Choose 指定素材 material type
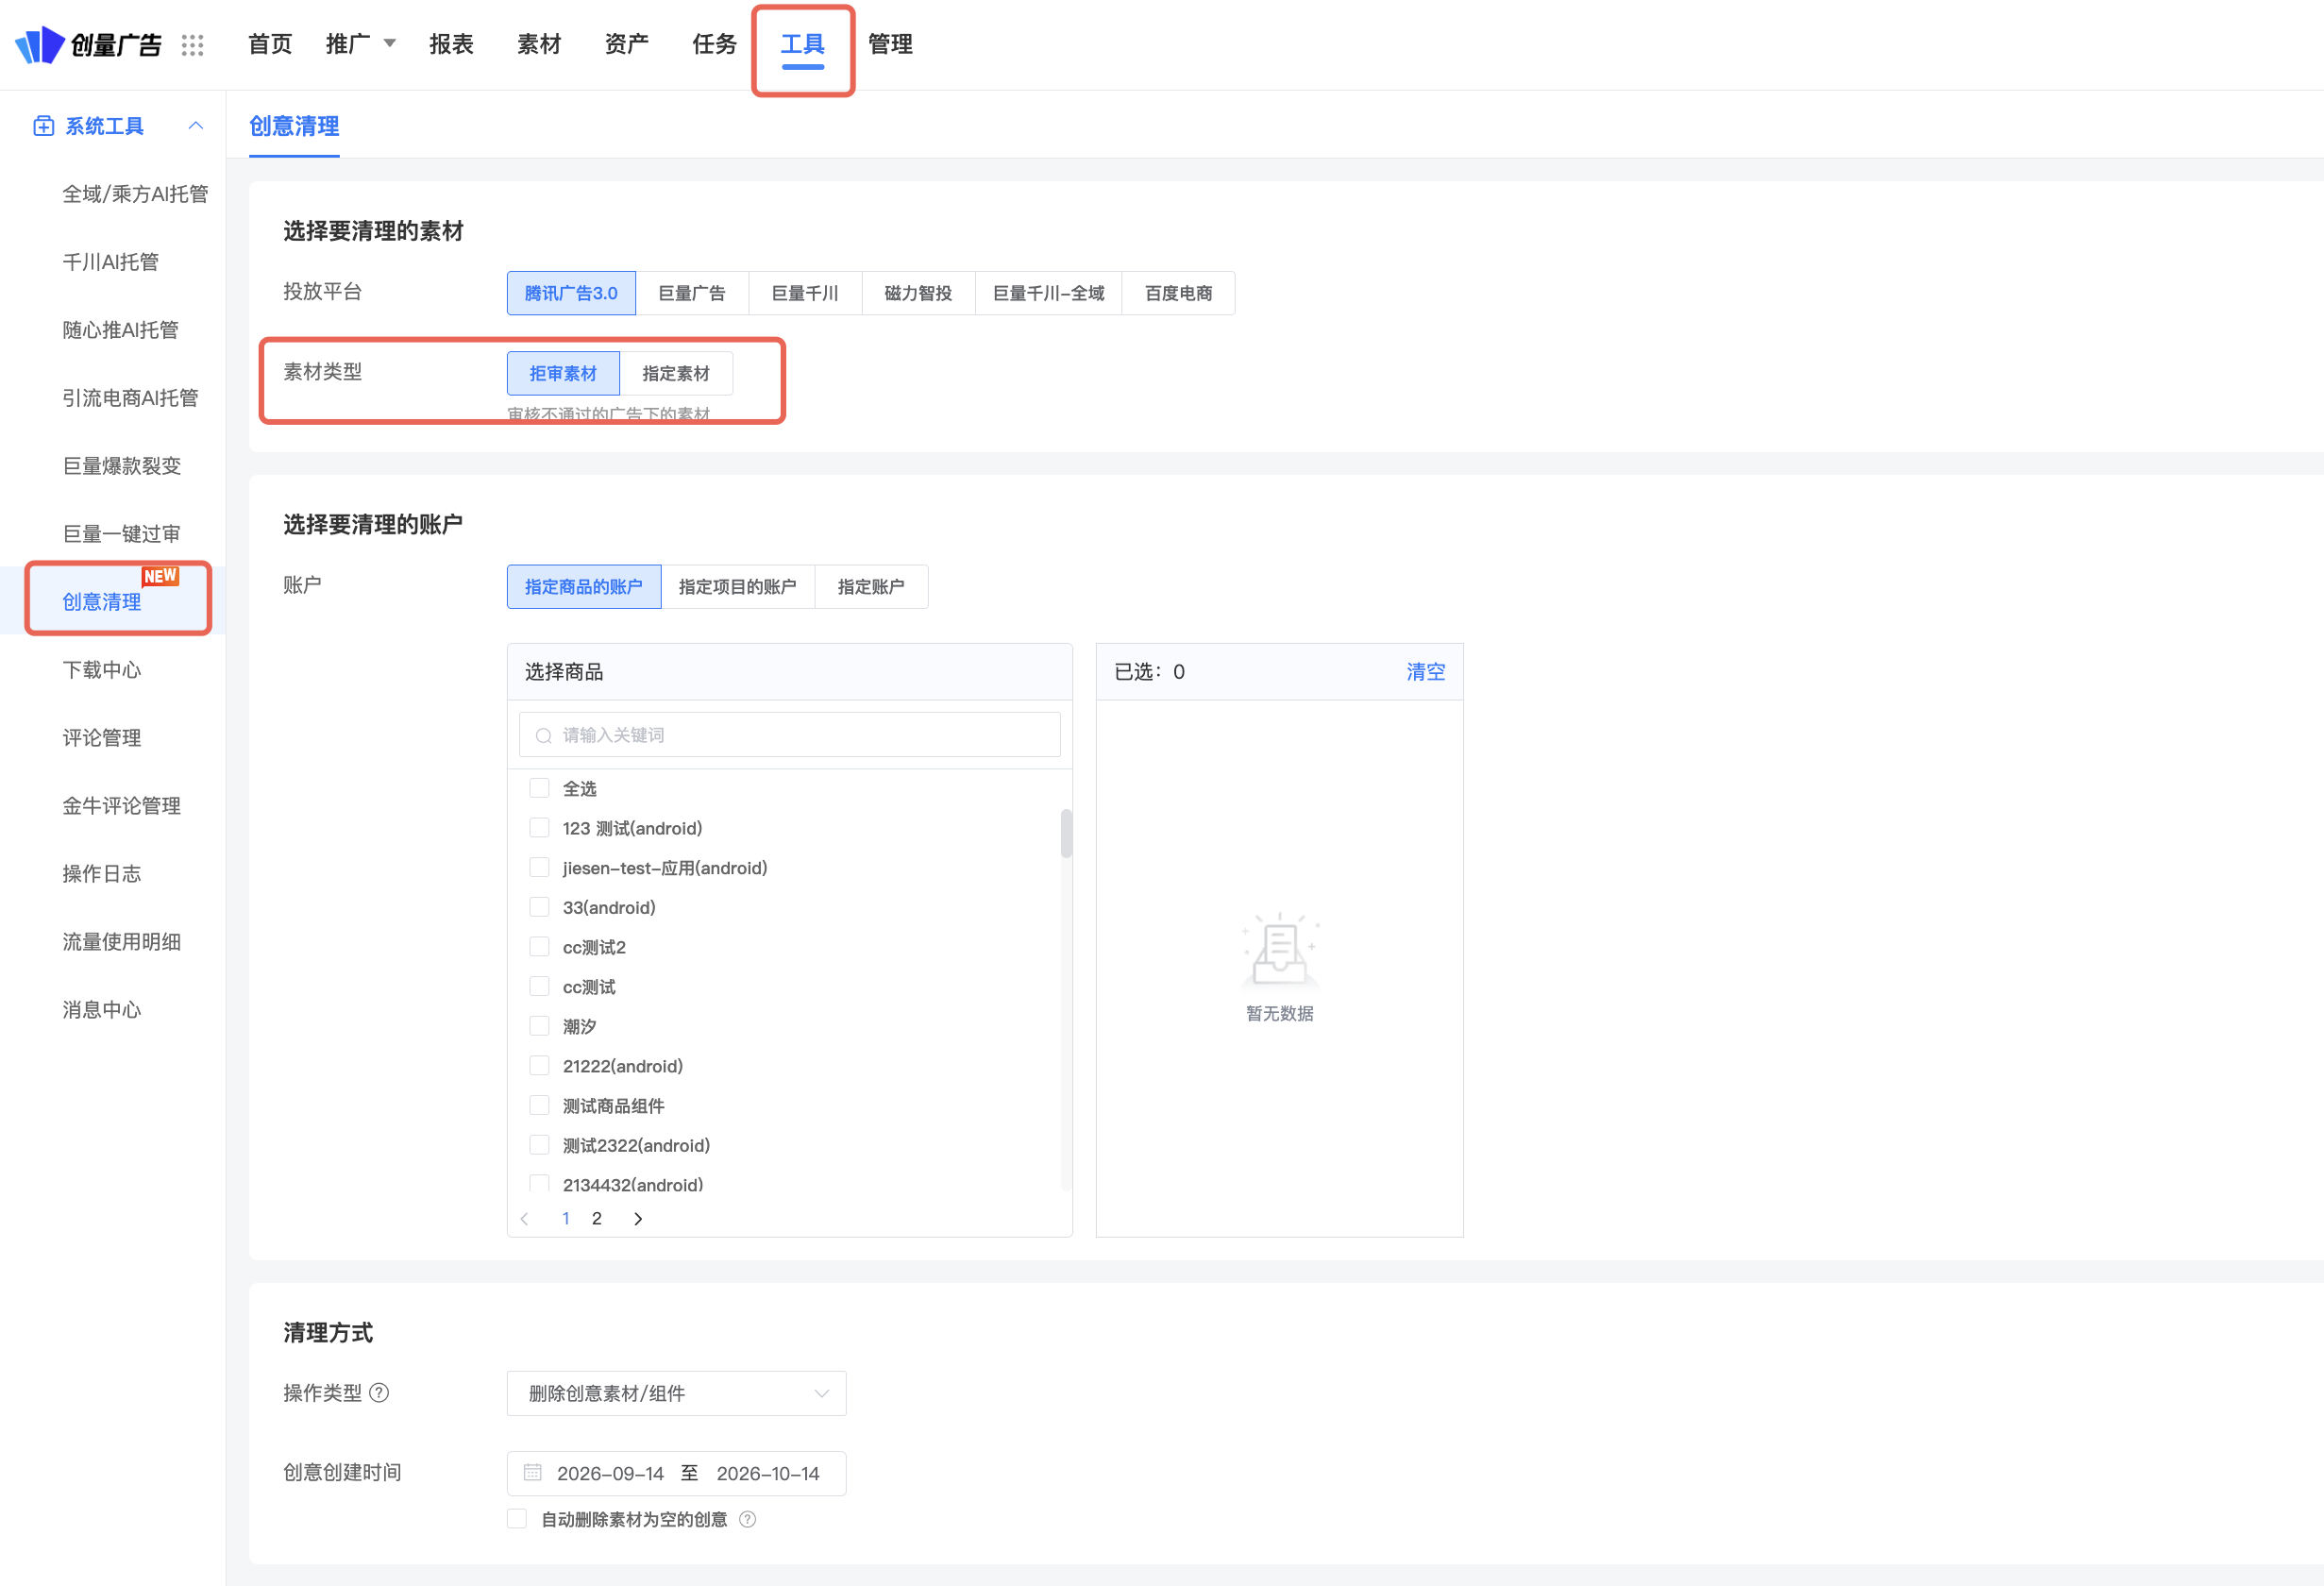2324x1586 pixels. [676, 373]
